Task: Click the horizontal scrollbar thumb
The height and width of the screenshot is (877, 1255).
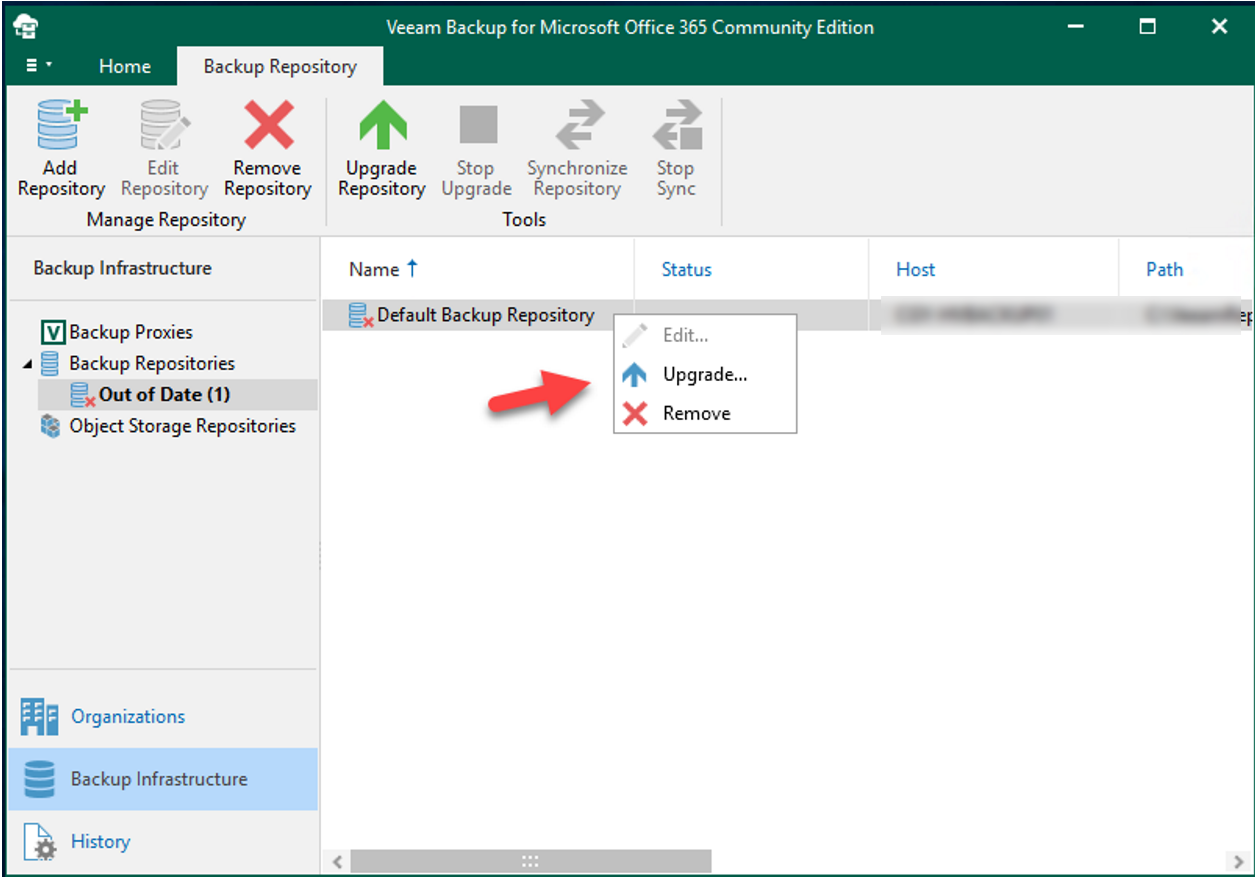Action: point(531,861)
